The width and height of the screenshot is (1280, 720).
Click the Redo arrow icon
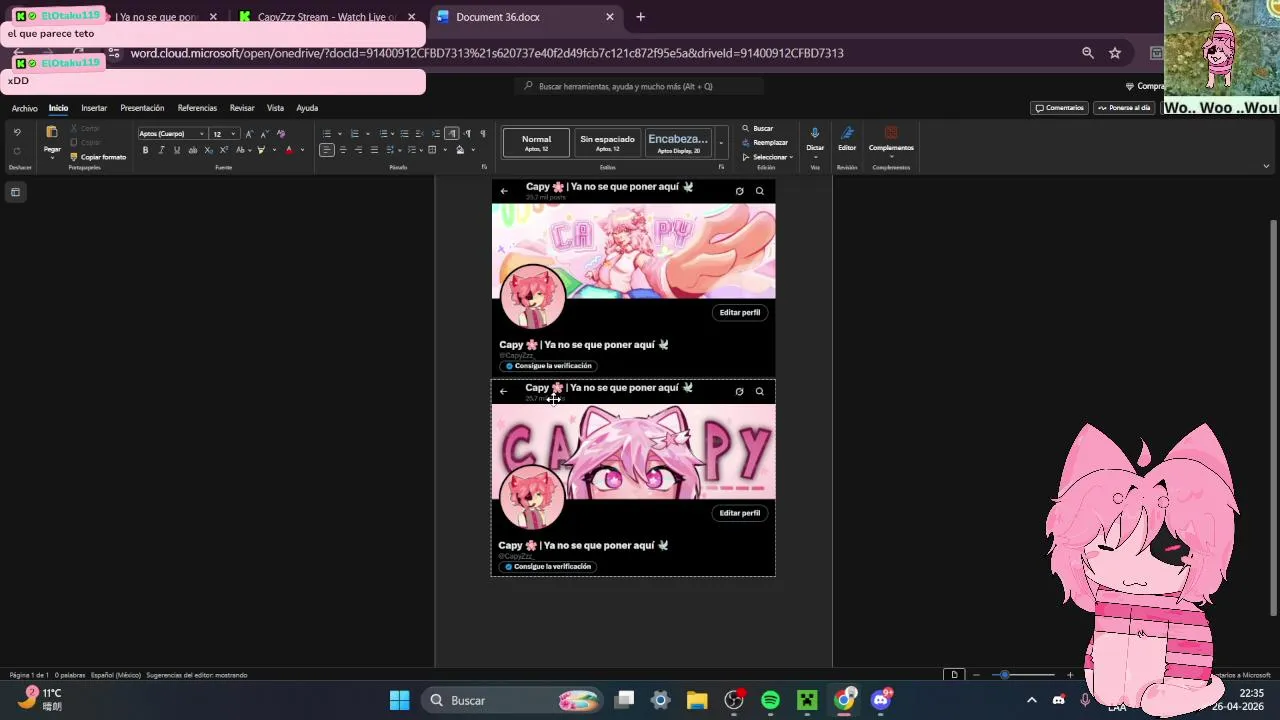[x=17, y=151]
